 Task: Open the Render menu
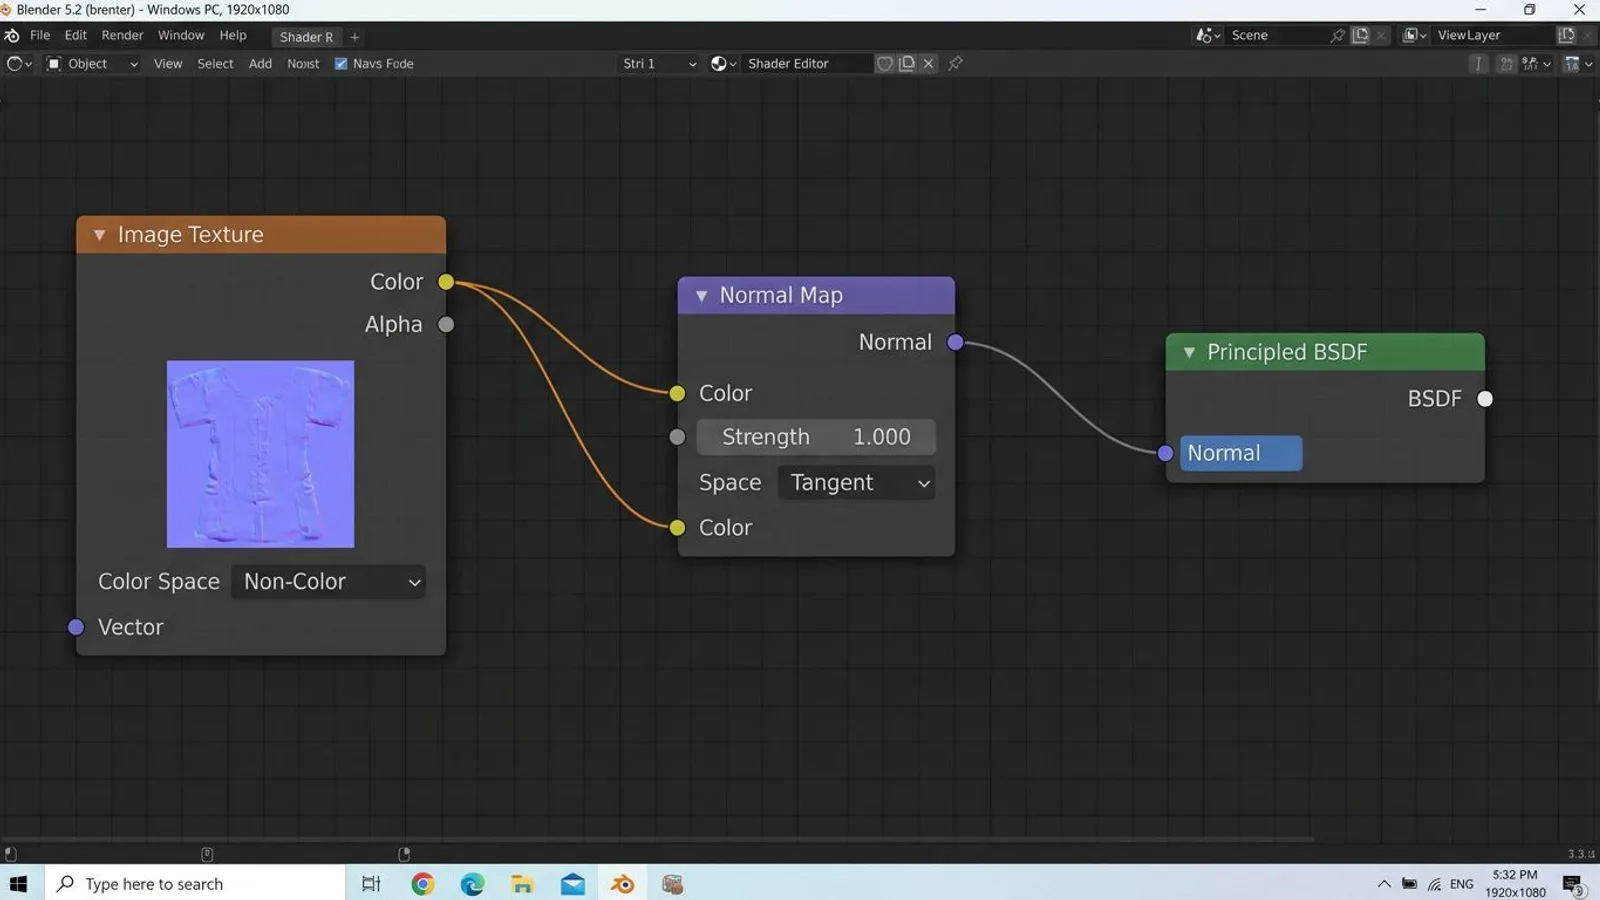coord(122,35)
